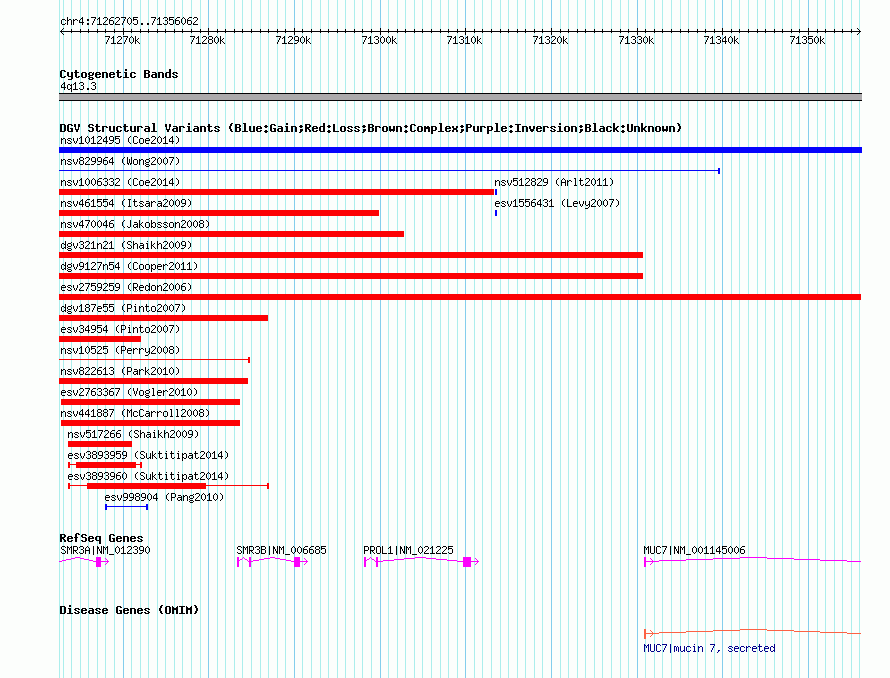Click the SMR3A gene glyph
The image size is (890, 678).
click(x=84, y=562)
